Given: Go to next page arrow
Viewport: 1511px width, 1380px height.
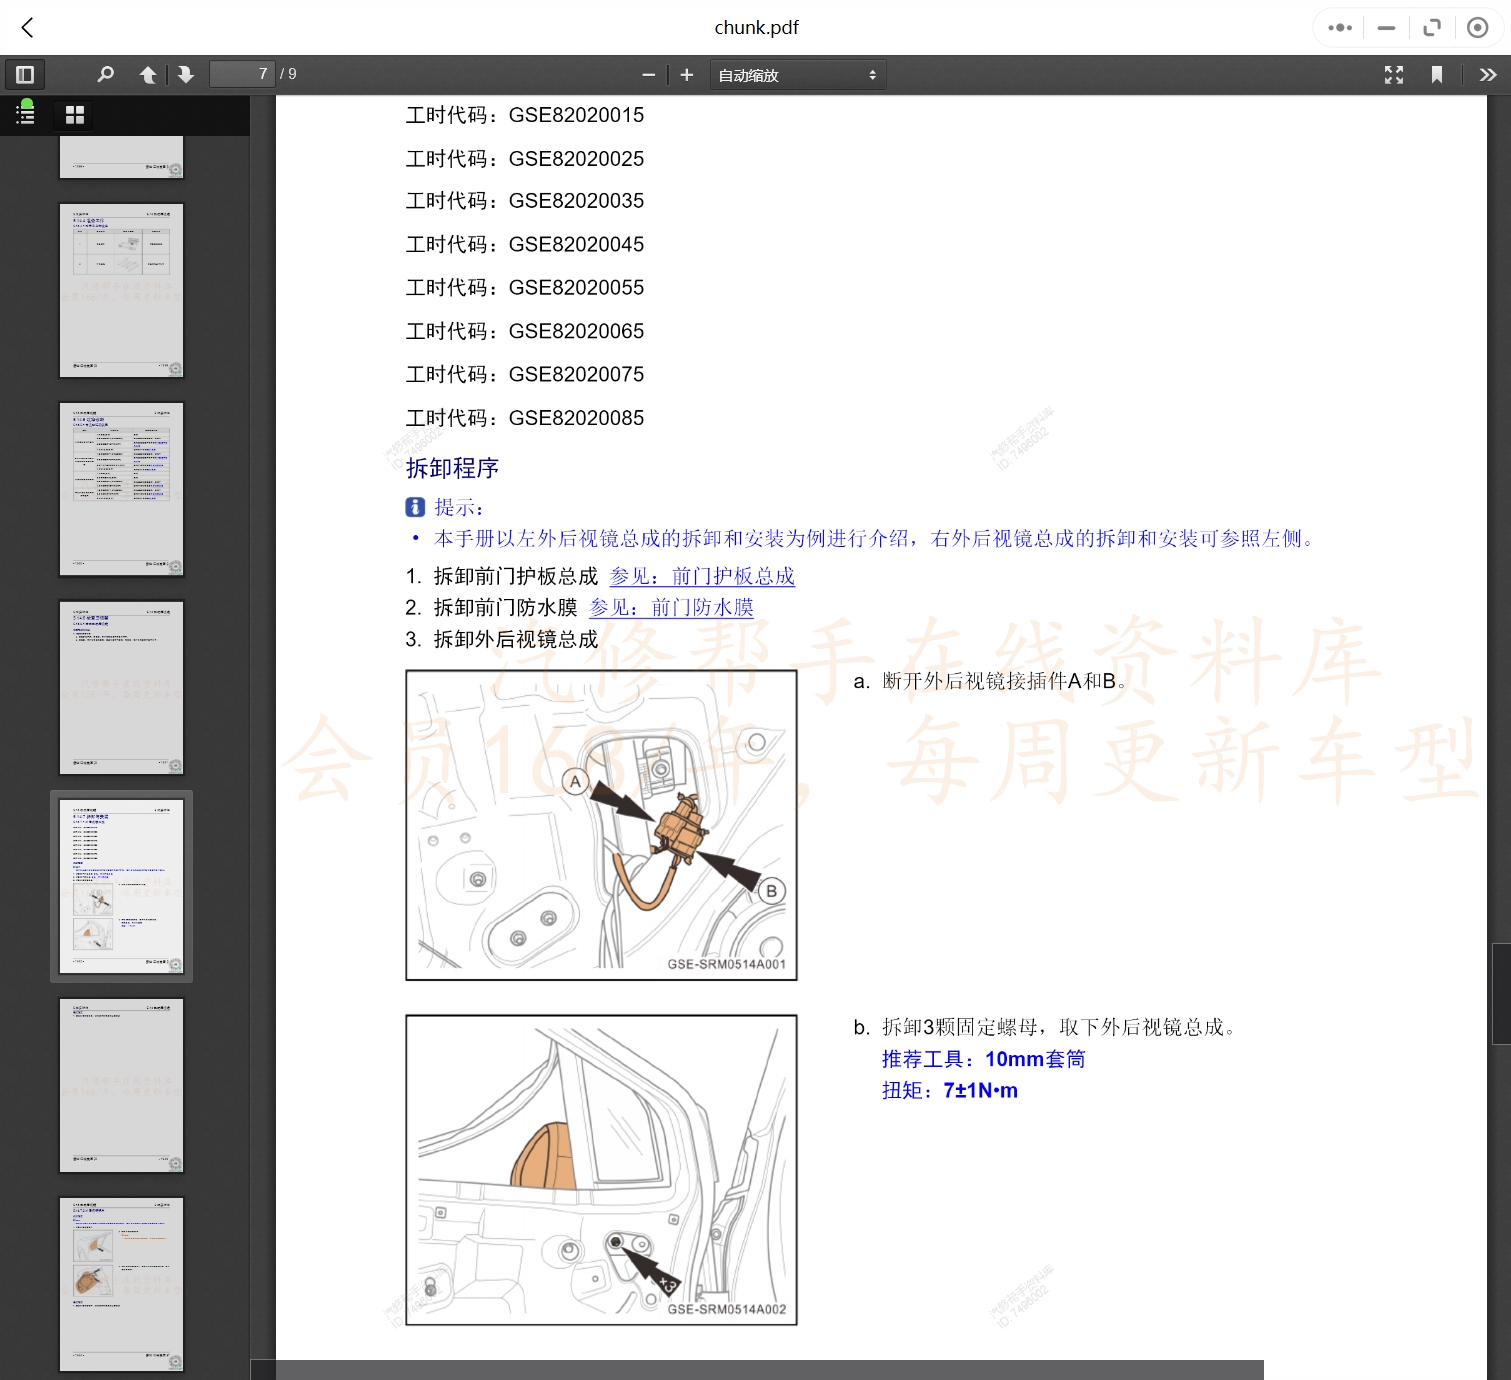Looking at the screenshot, I should click(186, 75).
